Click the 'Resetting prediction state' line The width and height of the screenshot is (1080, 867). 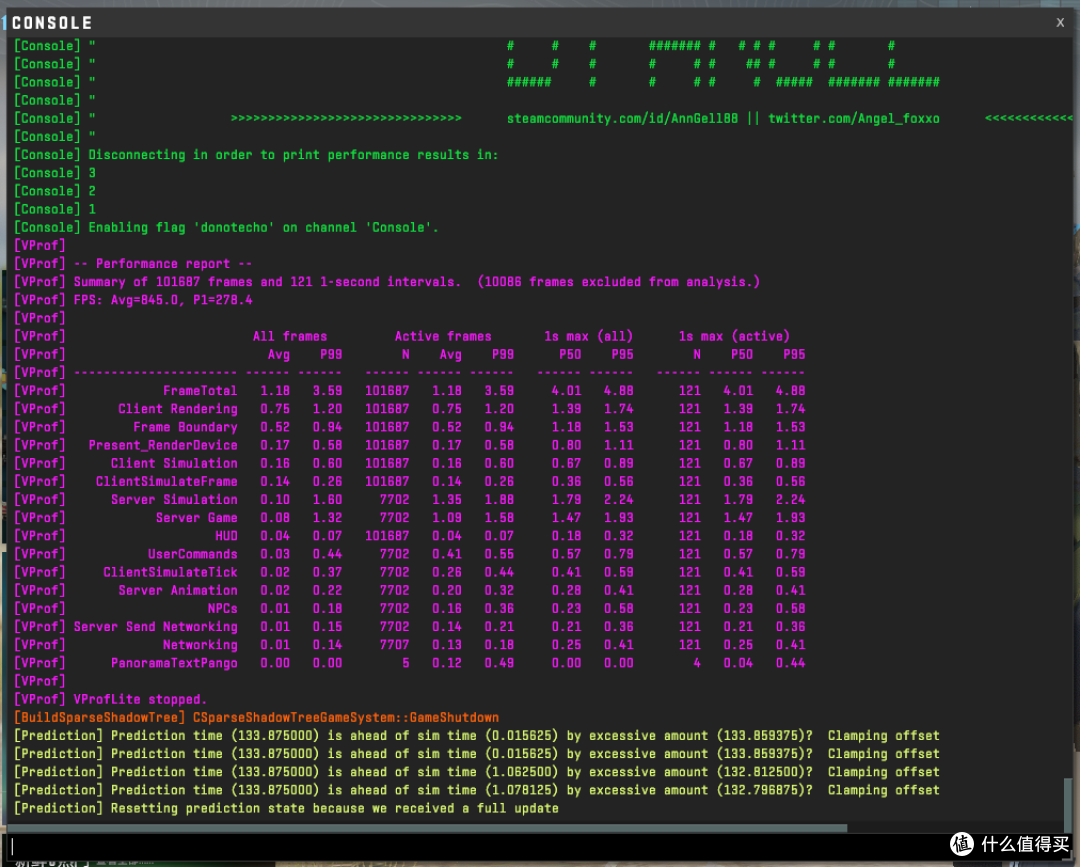(286, 808)
